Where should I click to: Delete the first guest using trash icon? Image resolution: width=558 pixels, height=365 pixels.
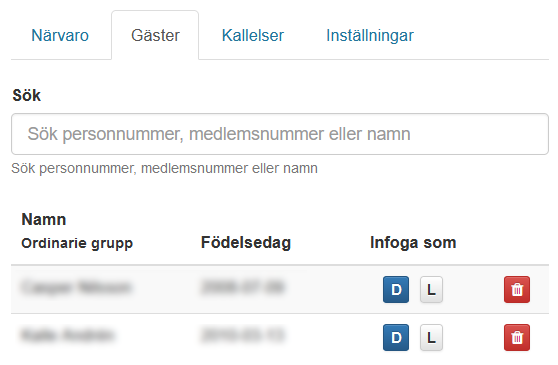[x=517, y=289]
